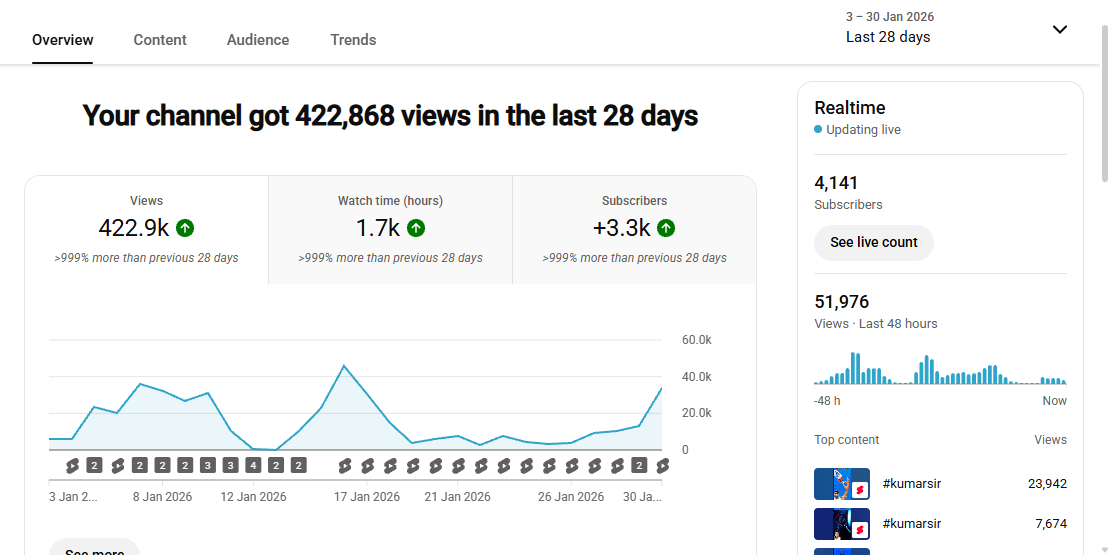
Task: Select the Watch time (hours) metric card
Action: (x=390, y=230)
